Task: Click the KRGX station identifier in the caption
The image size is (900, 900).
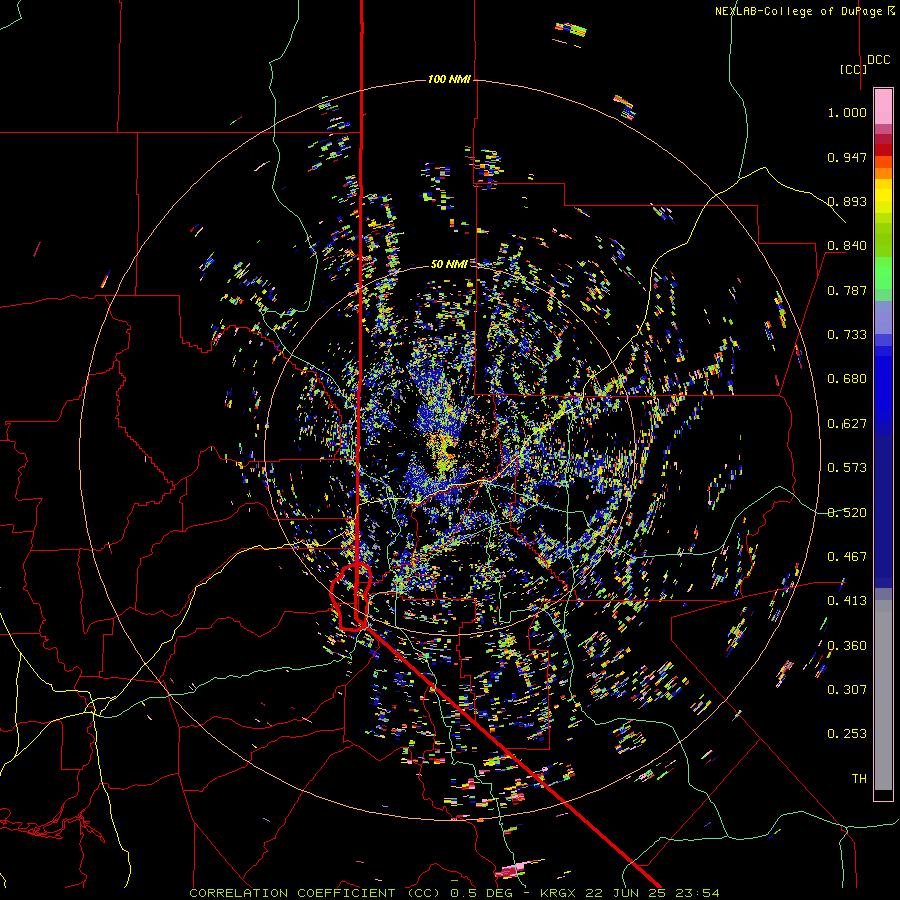Action: (x=558, y=893)
